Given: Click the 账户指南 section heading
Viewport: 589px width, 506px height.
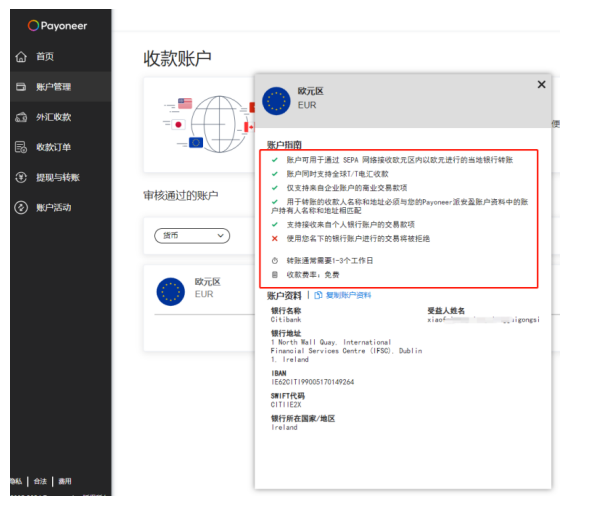Looking at the screenshot, I should [x=284, y=145].
